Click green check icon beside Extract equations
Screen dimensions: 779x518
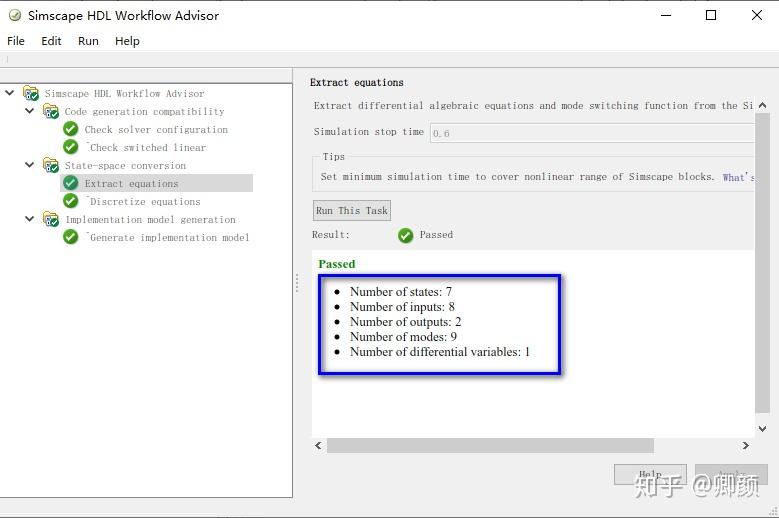pos(71,183)
